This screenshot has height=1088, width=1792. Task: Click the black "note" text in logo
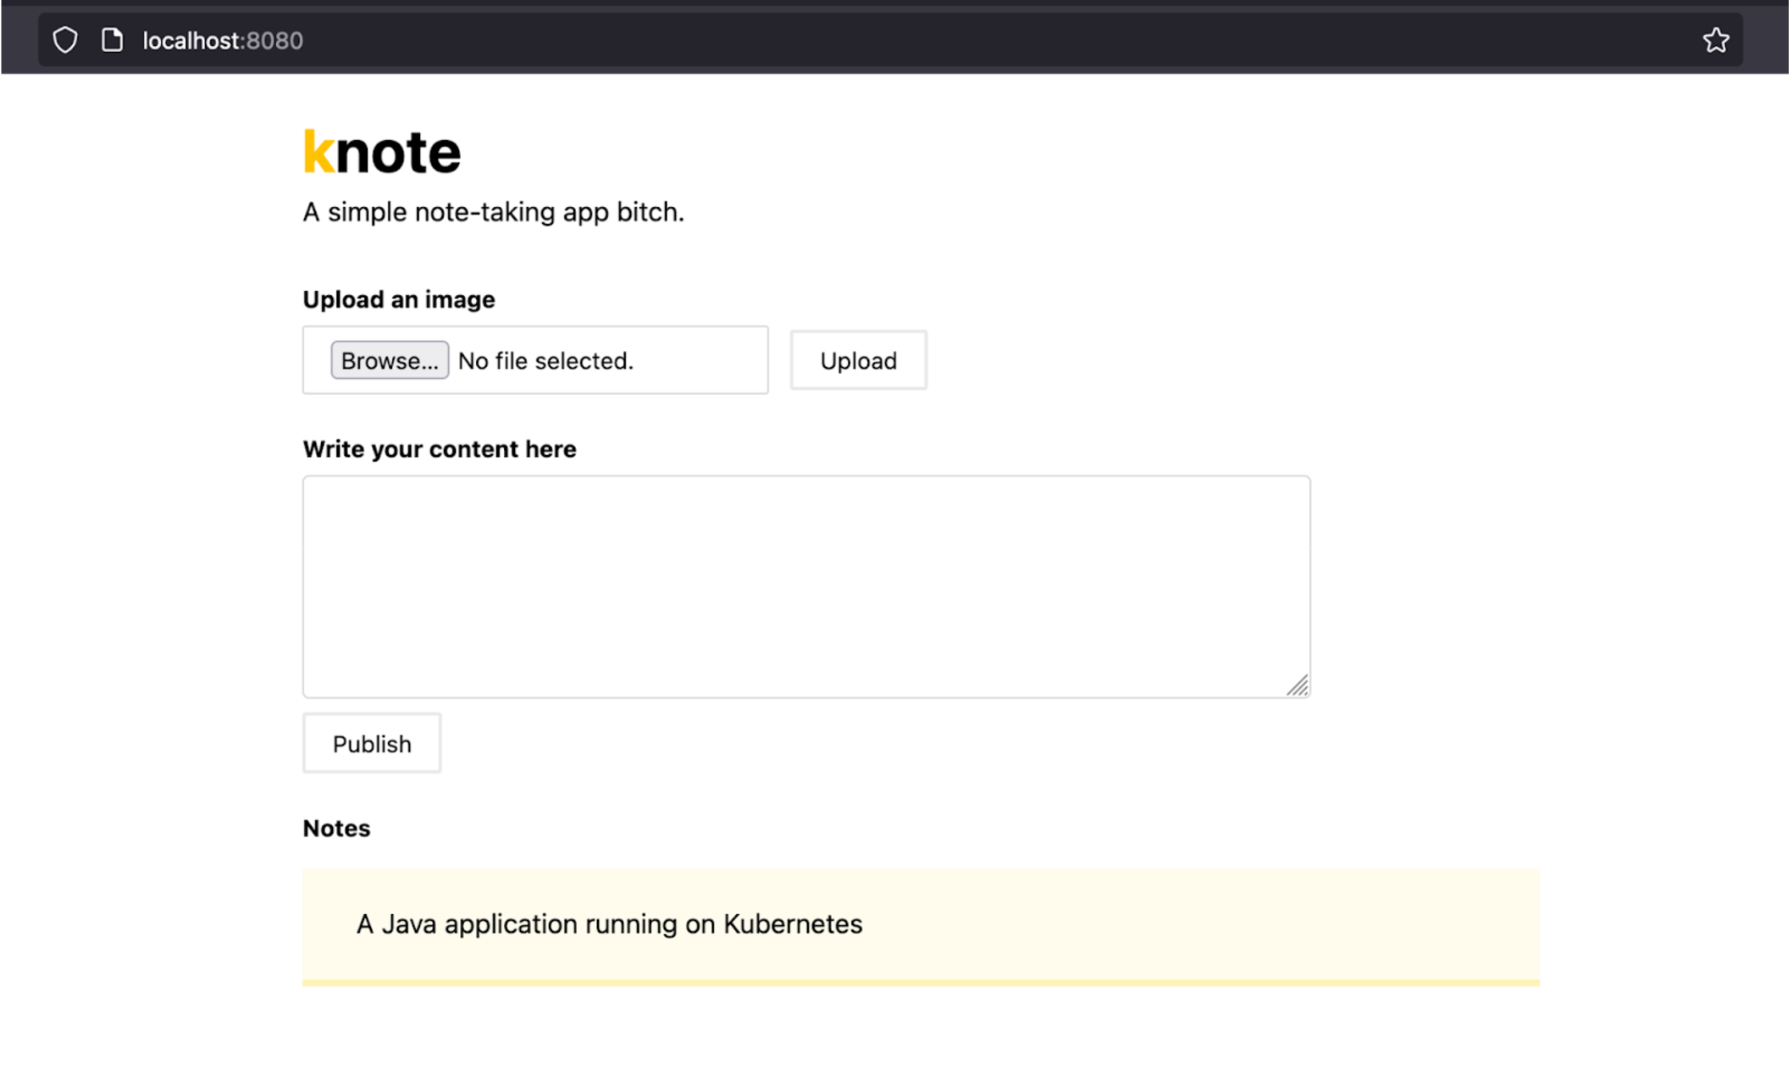[398, 153]
